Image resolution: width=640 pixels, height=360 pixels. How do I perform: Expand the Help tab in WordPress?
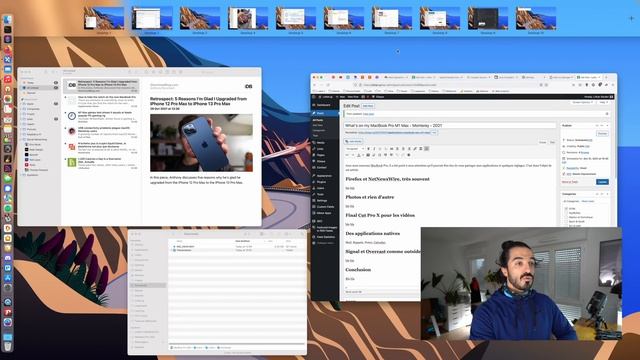[x=604, y=102]
